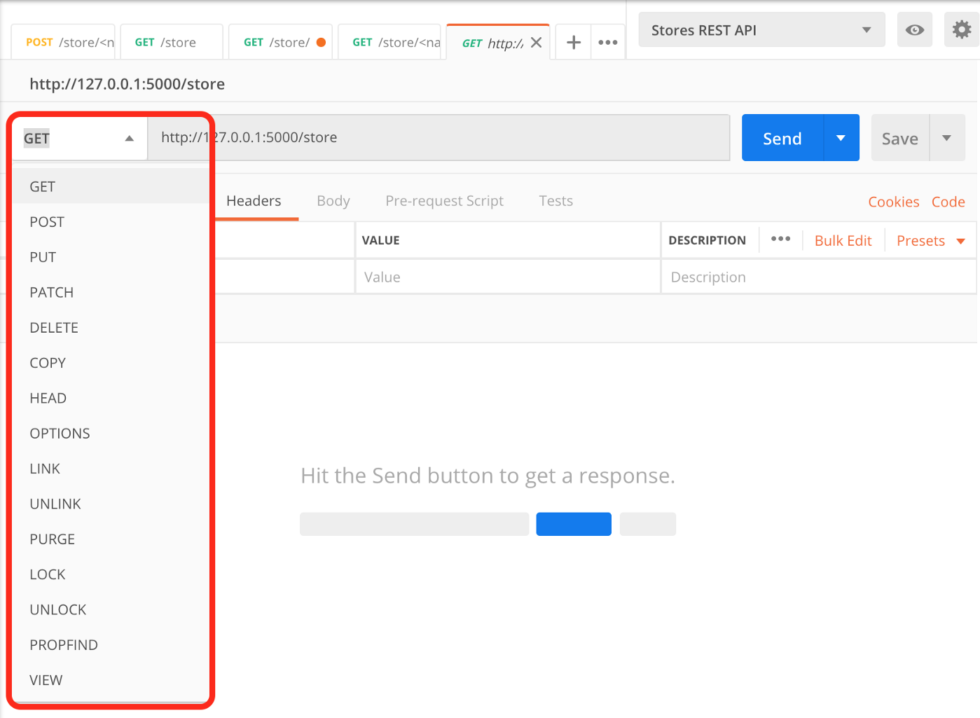
Task: Click the environment quick look eye icon
Action: (x=914, y=30)
